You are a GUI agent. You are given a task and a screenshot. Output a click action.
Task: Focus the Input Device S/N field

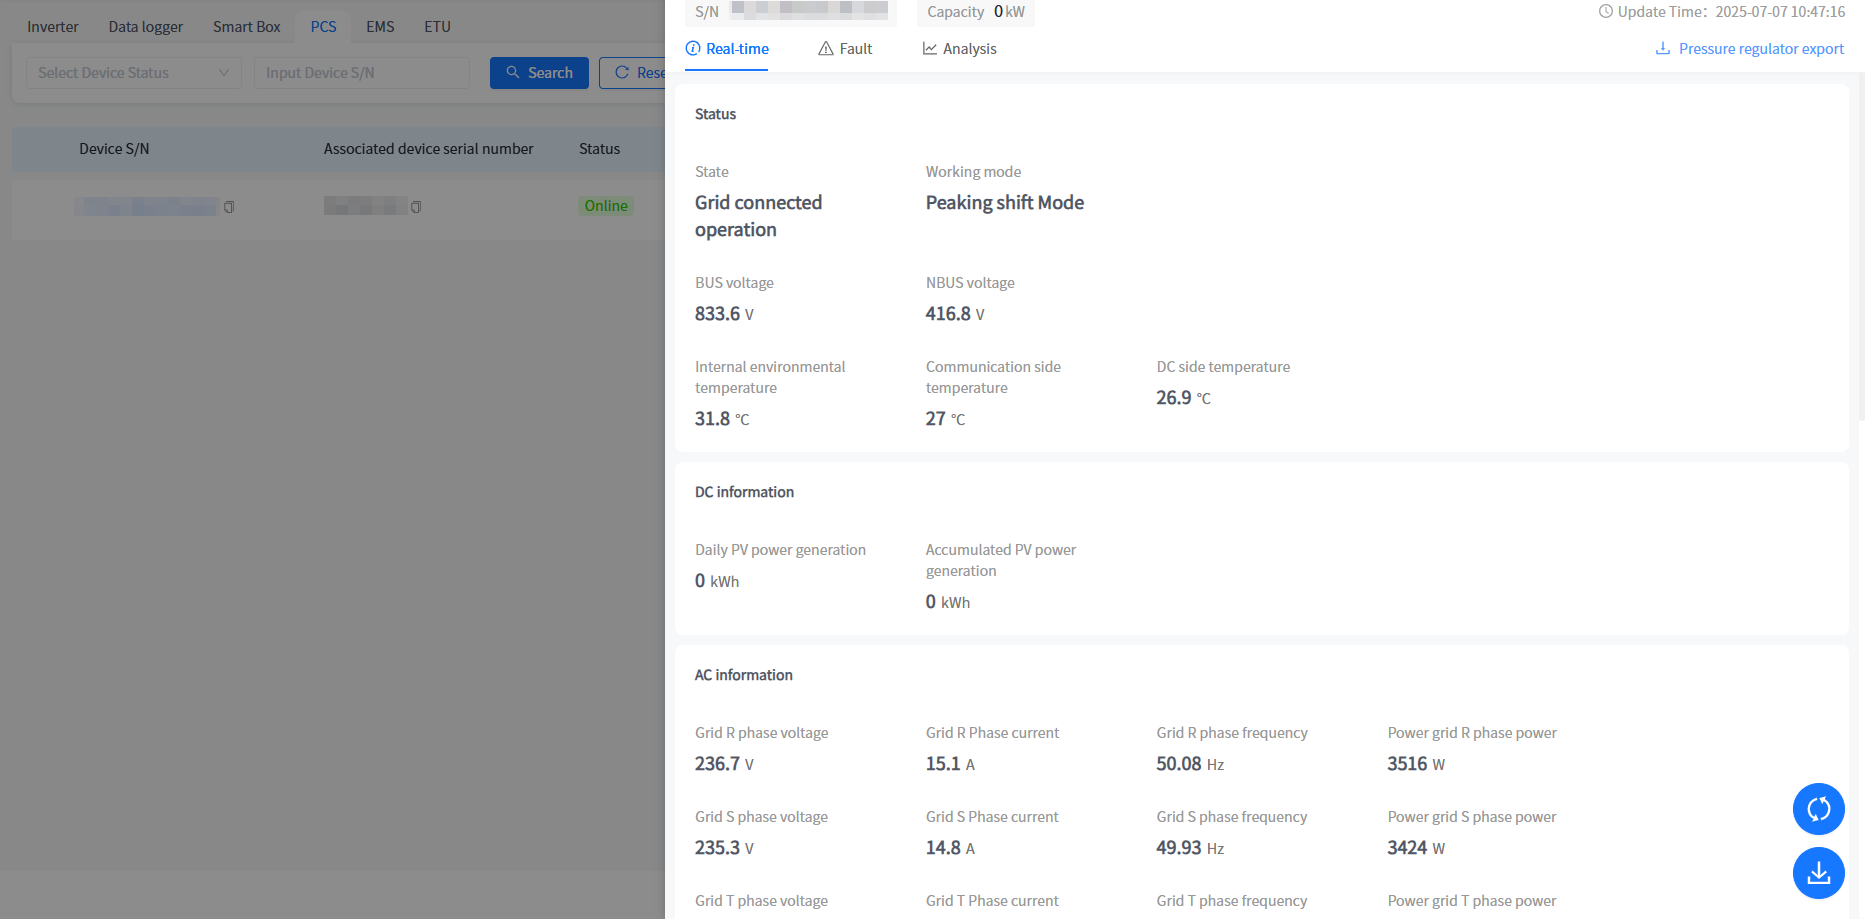(x=361, y=73)
